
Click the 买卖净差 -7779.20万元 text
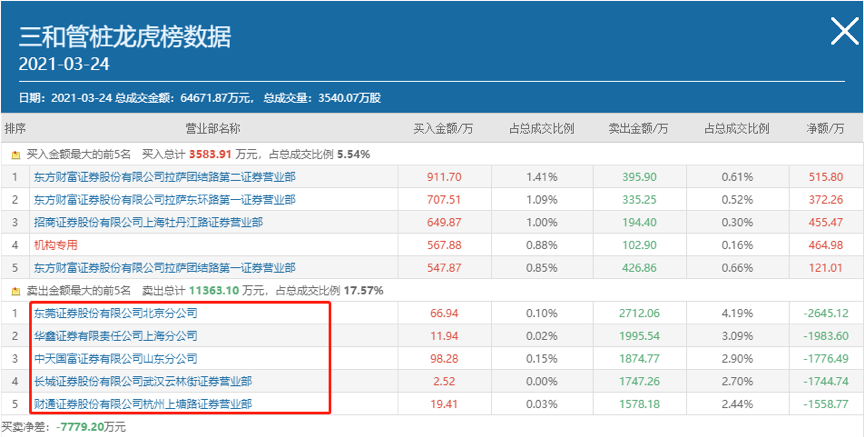[63, 427]
